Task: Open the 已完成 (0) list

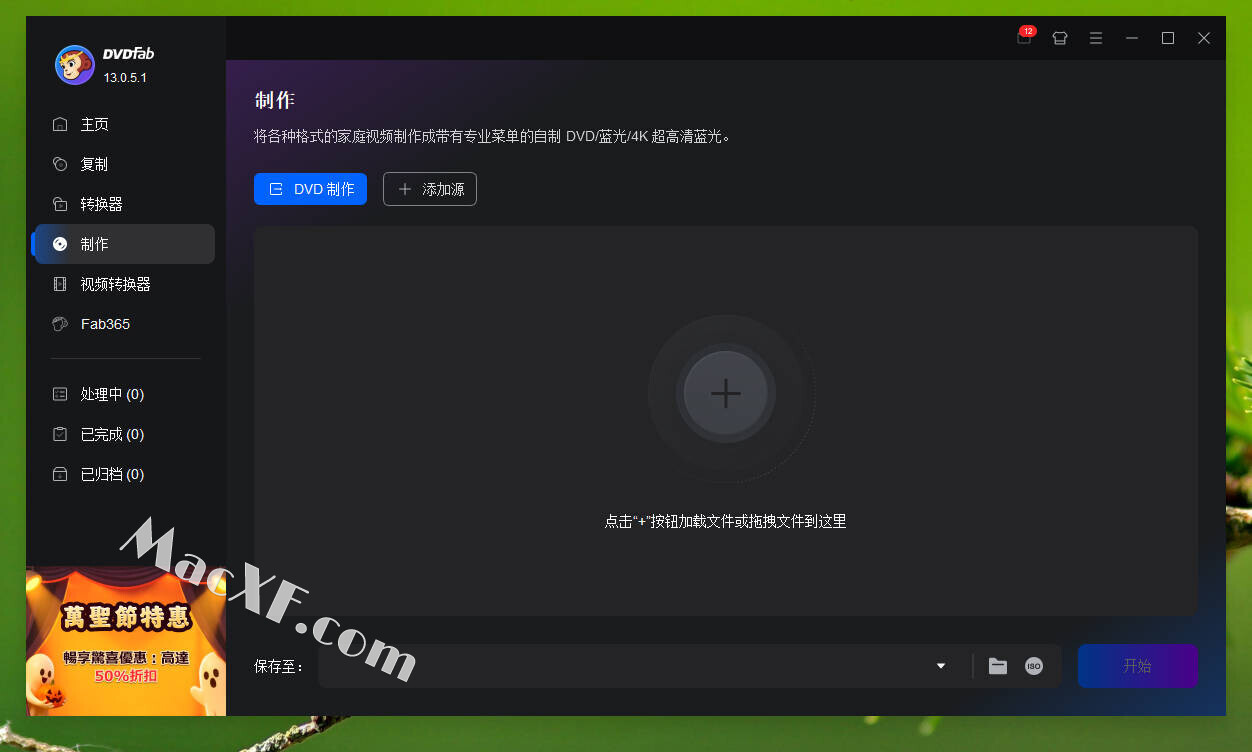Action: (112, 434)
